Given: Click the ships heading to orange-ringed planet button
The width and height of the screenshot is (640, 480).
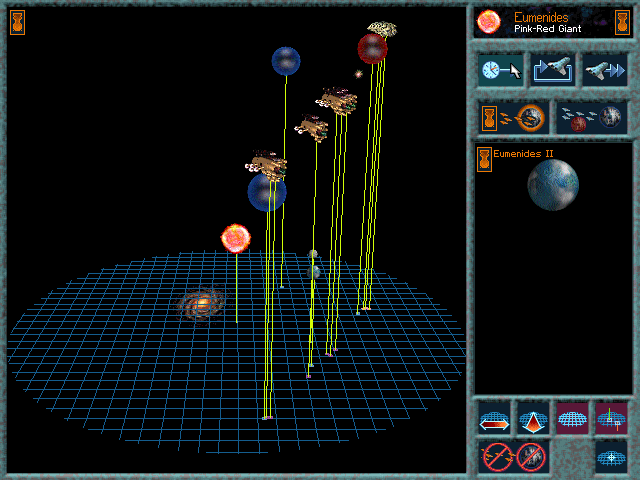Looking at the screenshot, I should pos(513,118).
